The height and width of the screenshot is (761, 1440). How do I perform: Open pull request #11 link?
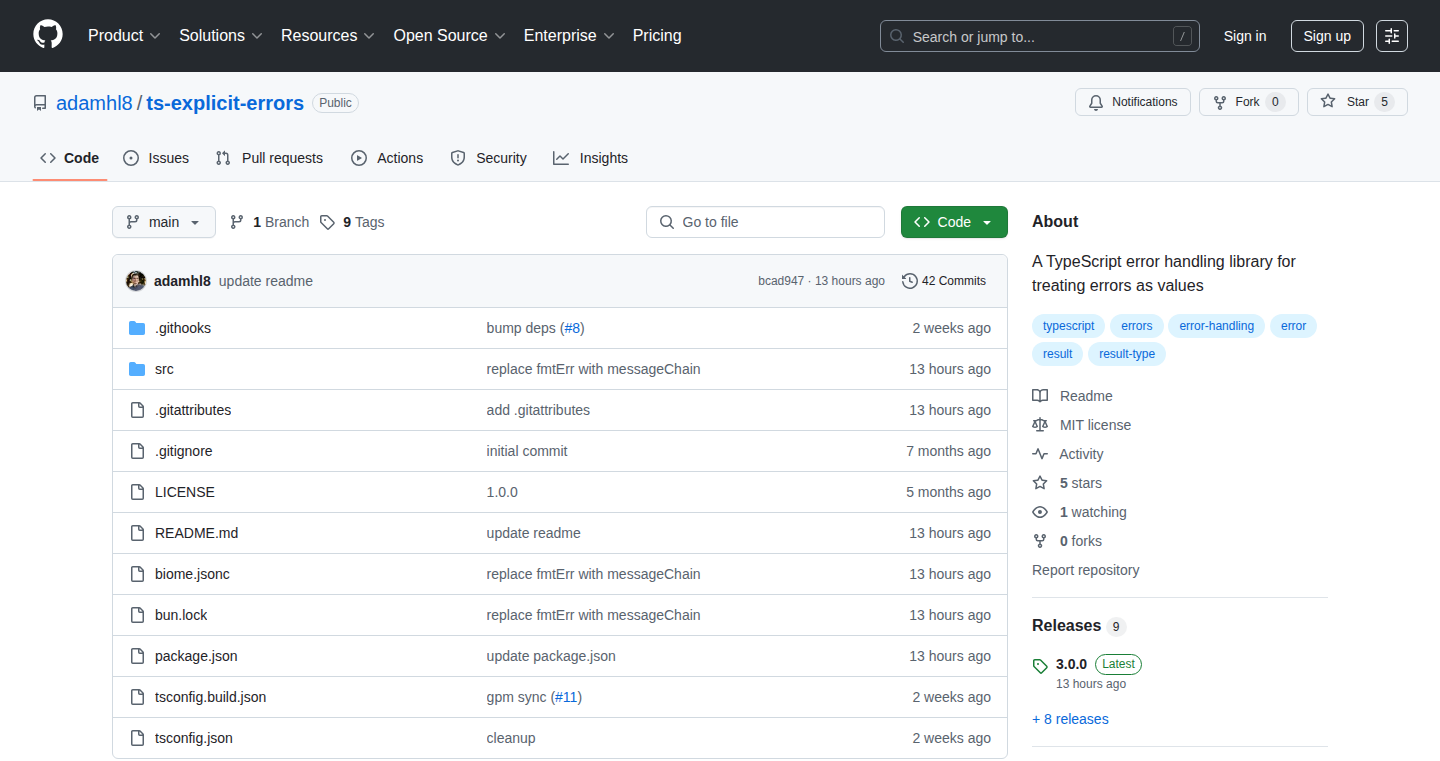point(566,697)
